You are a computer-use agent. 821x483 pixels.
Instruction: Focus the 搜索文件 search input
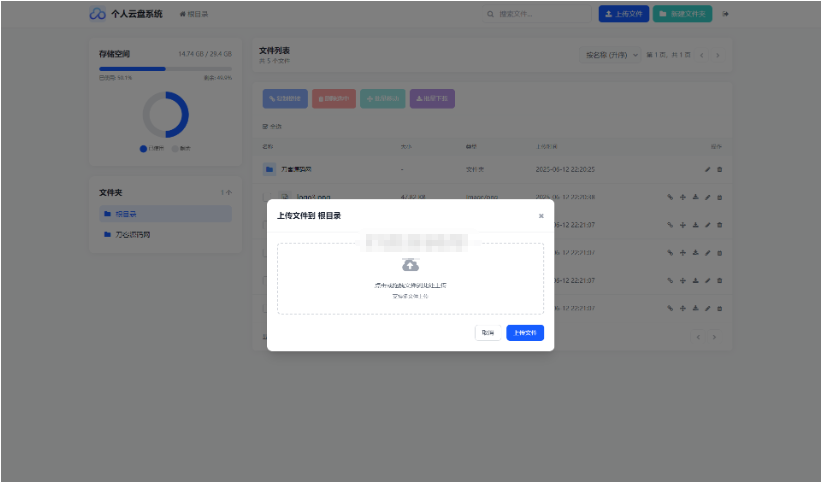point(536,14)
